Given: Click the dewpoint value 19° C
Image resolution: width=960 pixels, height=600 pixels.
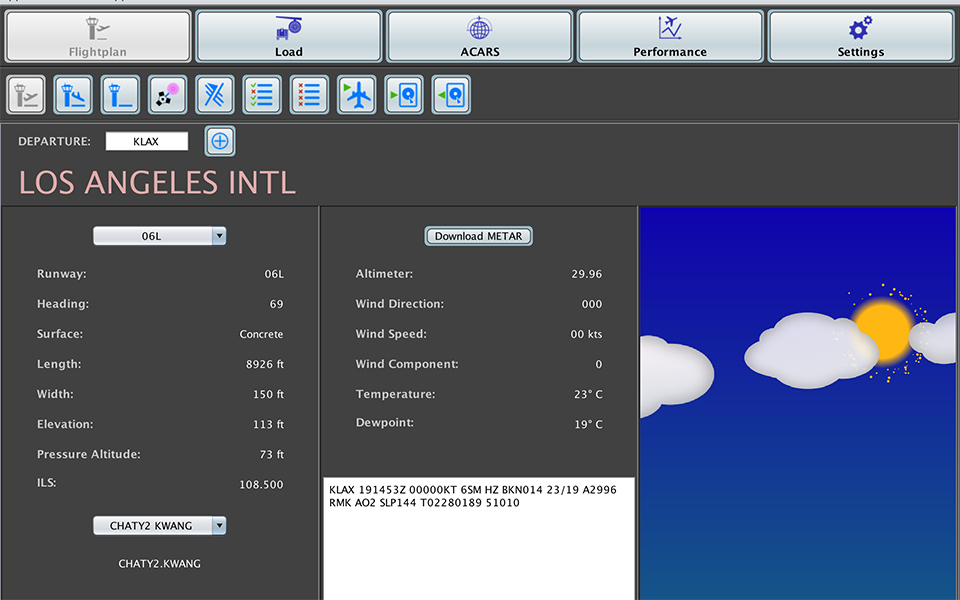Looking at the screenshot, I should click(x=588, y=424).
